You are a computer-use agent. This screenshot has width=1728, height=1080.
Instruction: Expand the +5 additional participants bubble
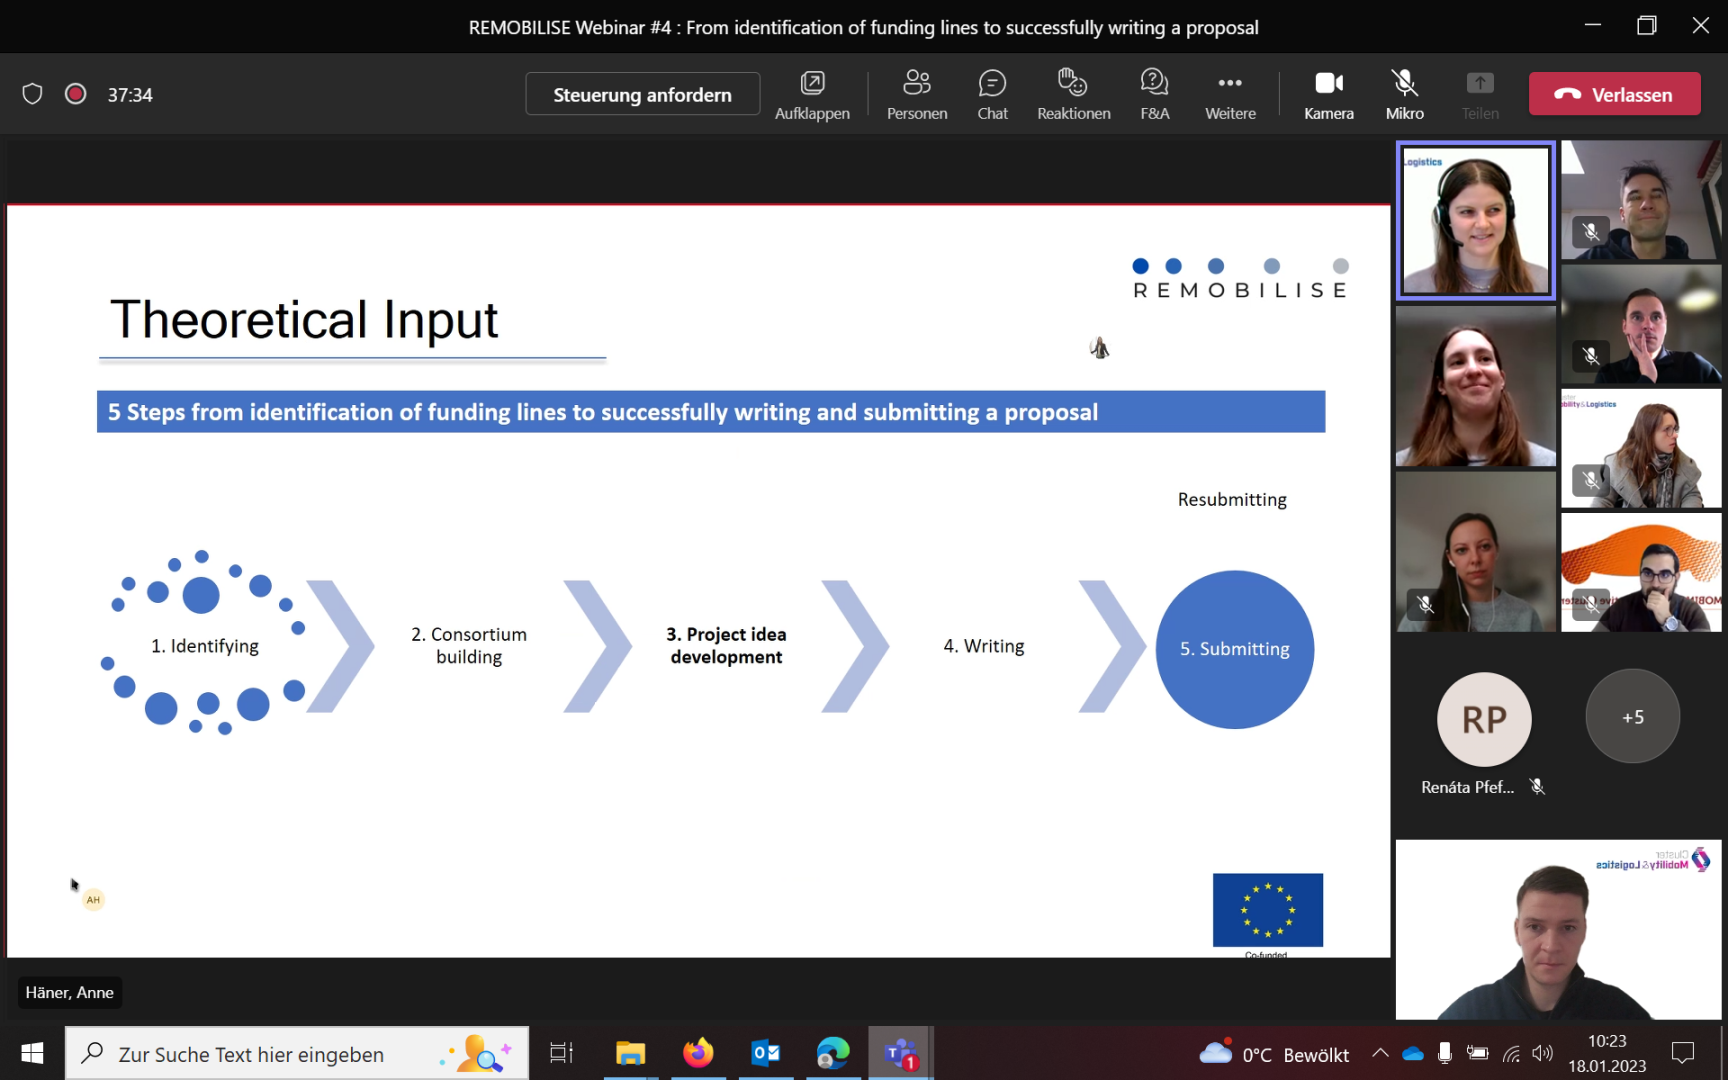[1632, 717]
